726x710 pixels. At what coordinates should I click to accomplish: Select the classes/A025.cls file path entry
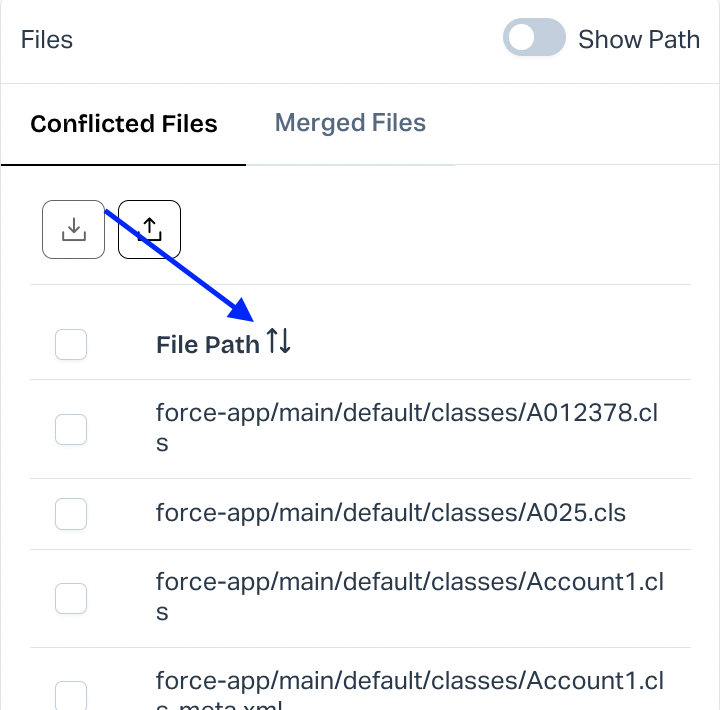(390, 513)
